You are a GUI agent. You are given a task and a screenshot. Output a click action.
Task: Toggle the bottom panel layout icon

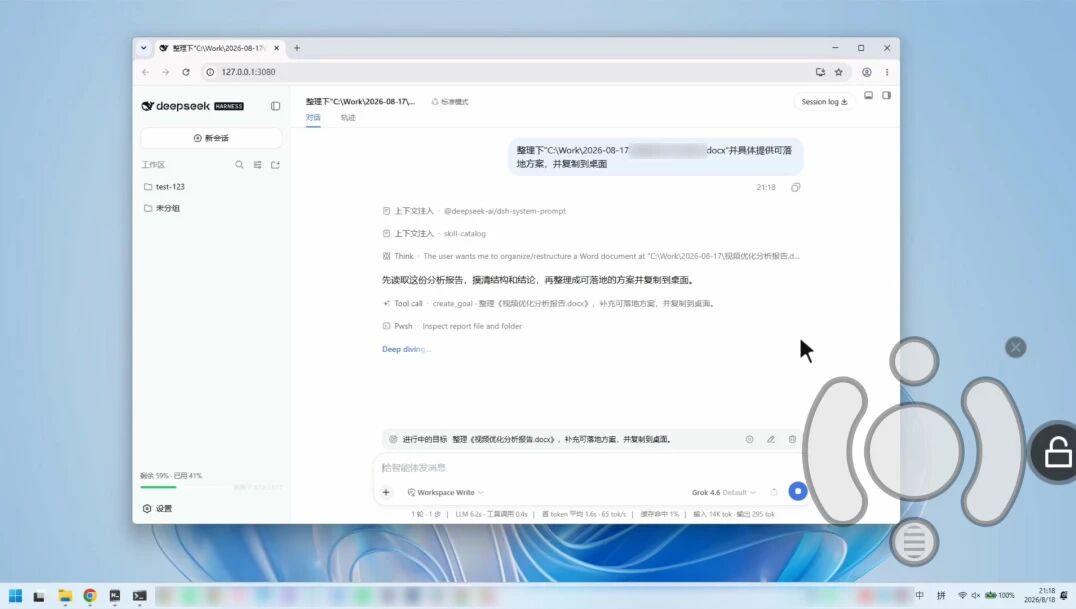pos(868,95)
